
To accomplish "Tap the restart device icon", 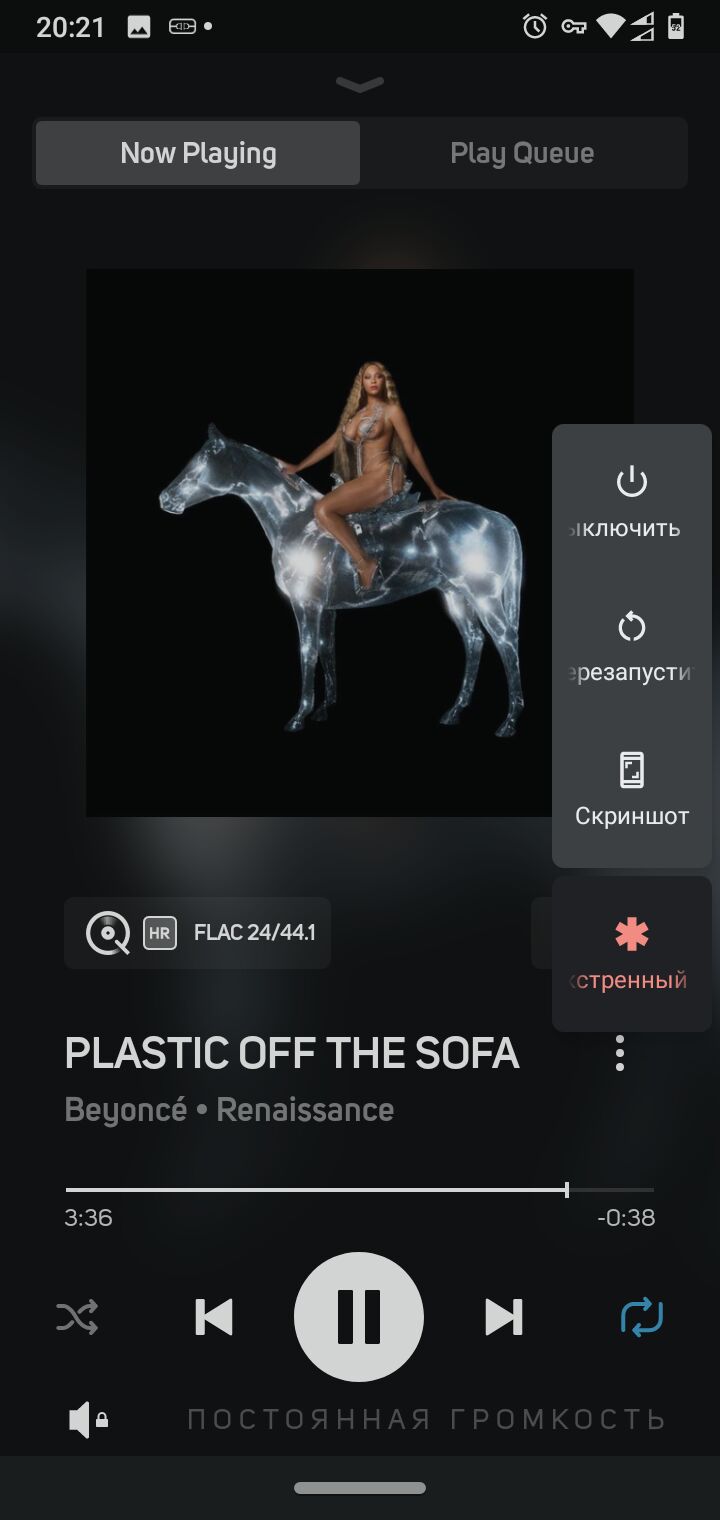I will (x=632, y=627).
